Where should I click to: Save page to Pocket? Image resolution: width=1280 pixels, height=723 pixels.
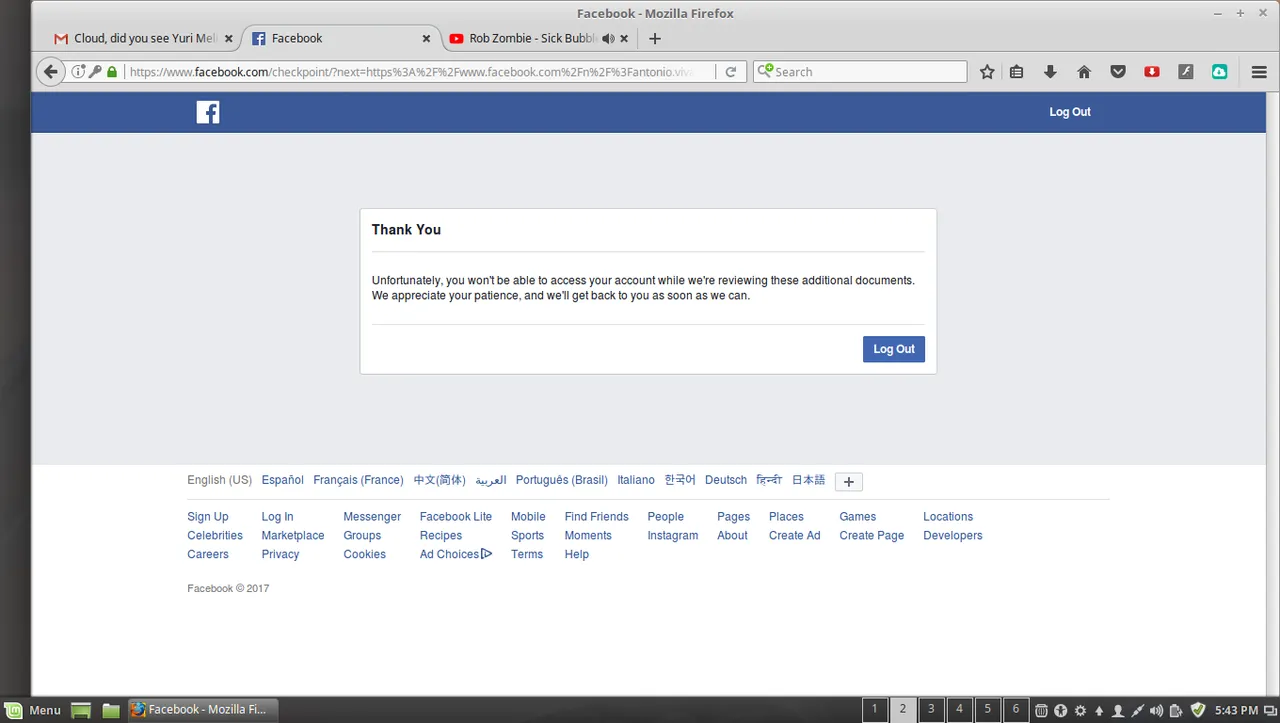(x=1118, y=72)
